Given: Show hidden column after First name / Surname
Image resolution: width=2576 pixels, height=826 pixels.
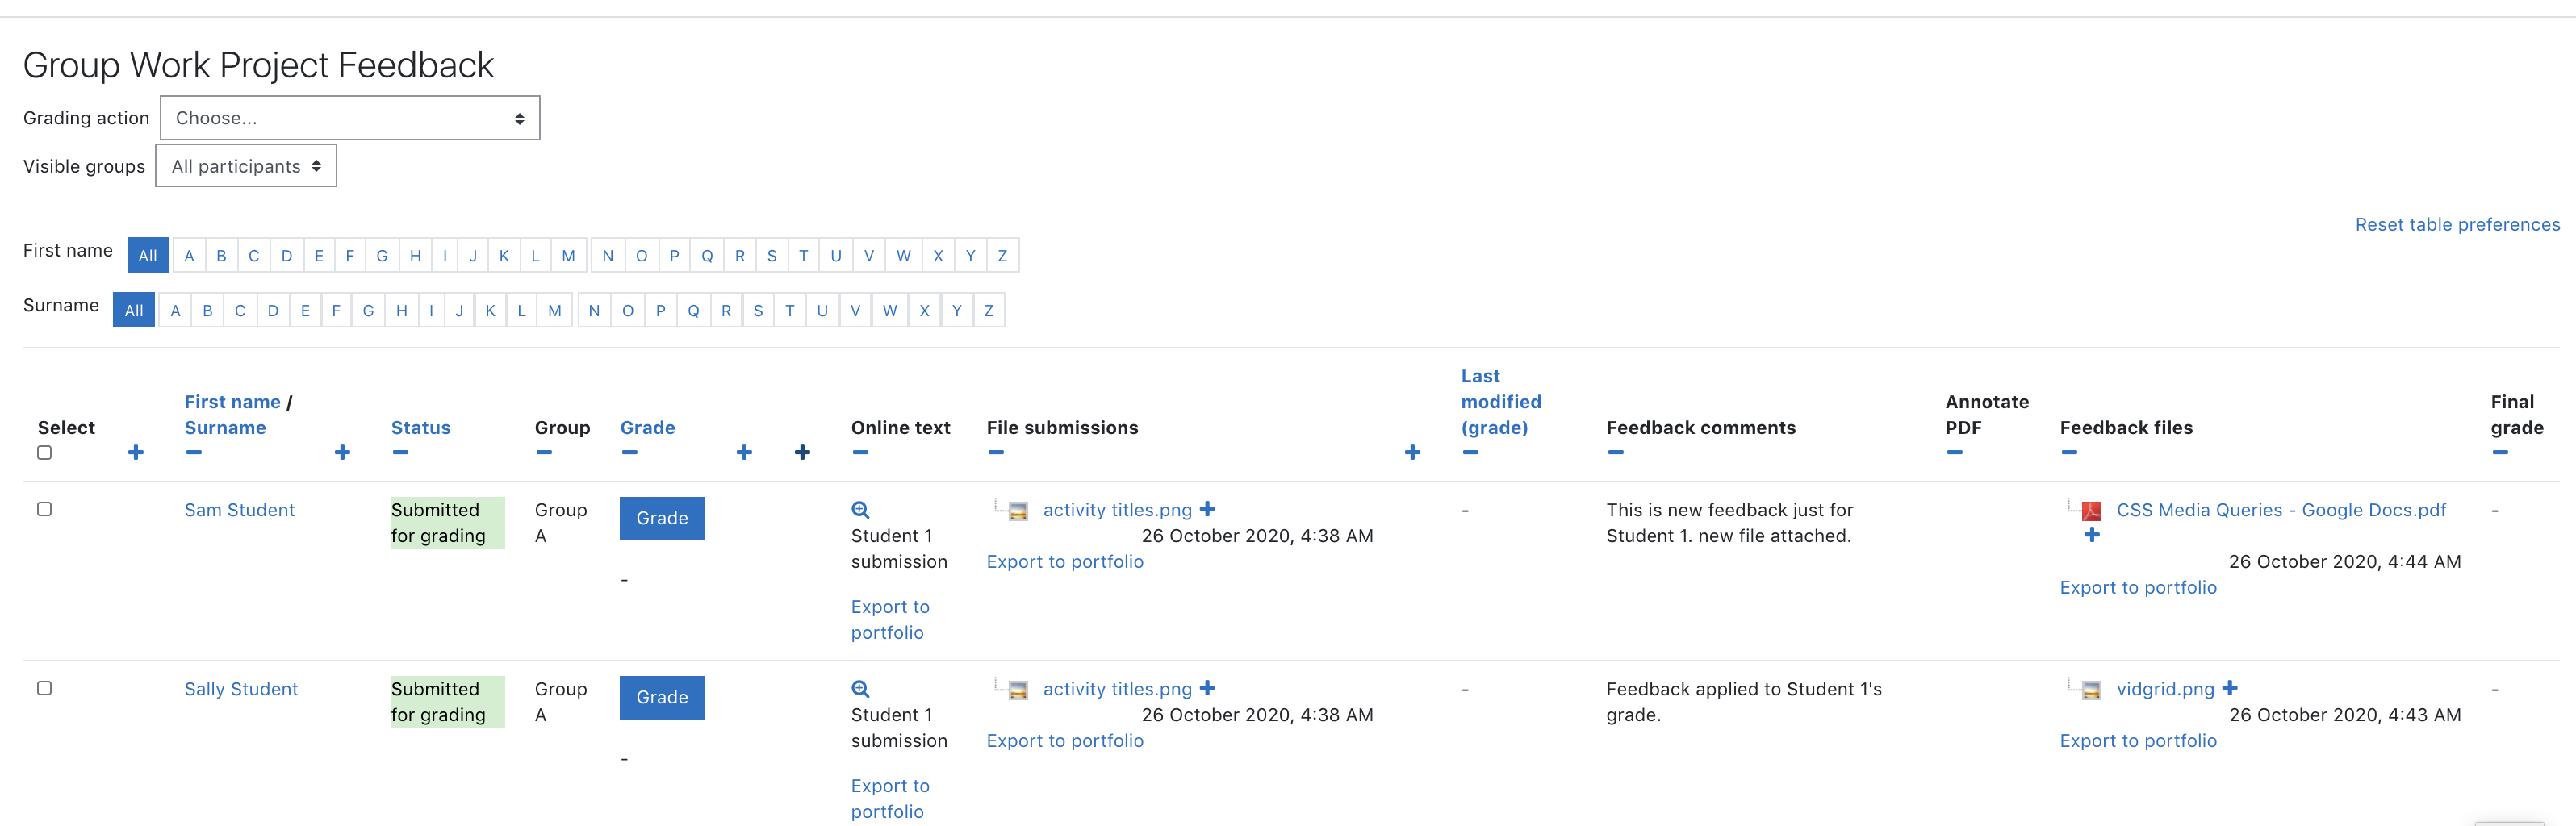Looking at the screenshot, I should pos(342,453).
